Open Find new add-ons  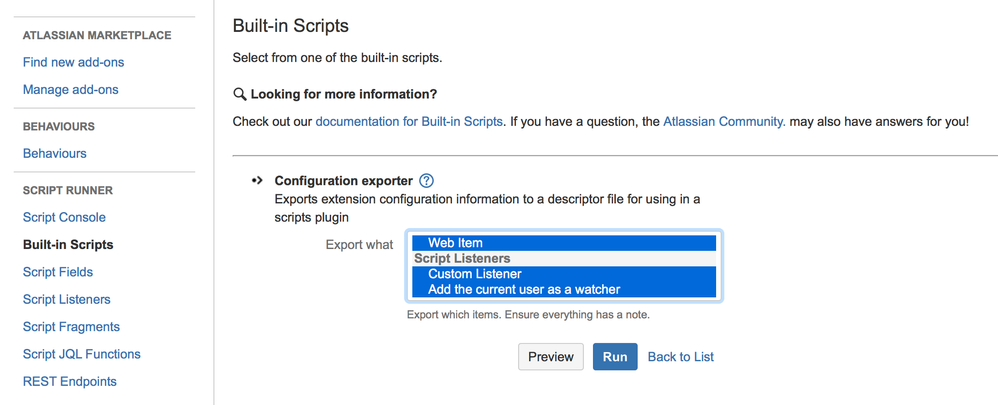point(73,62)
